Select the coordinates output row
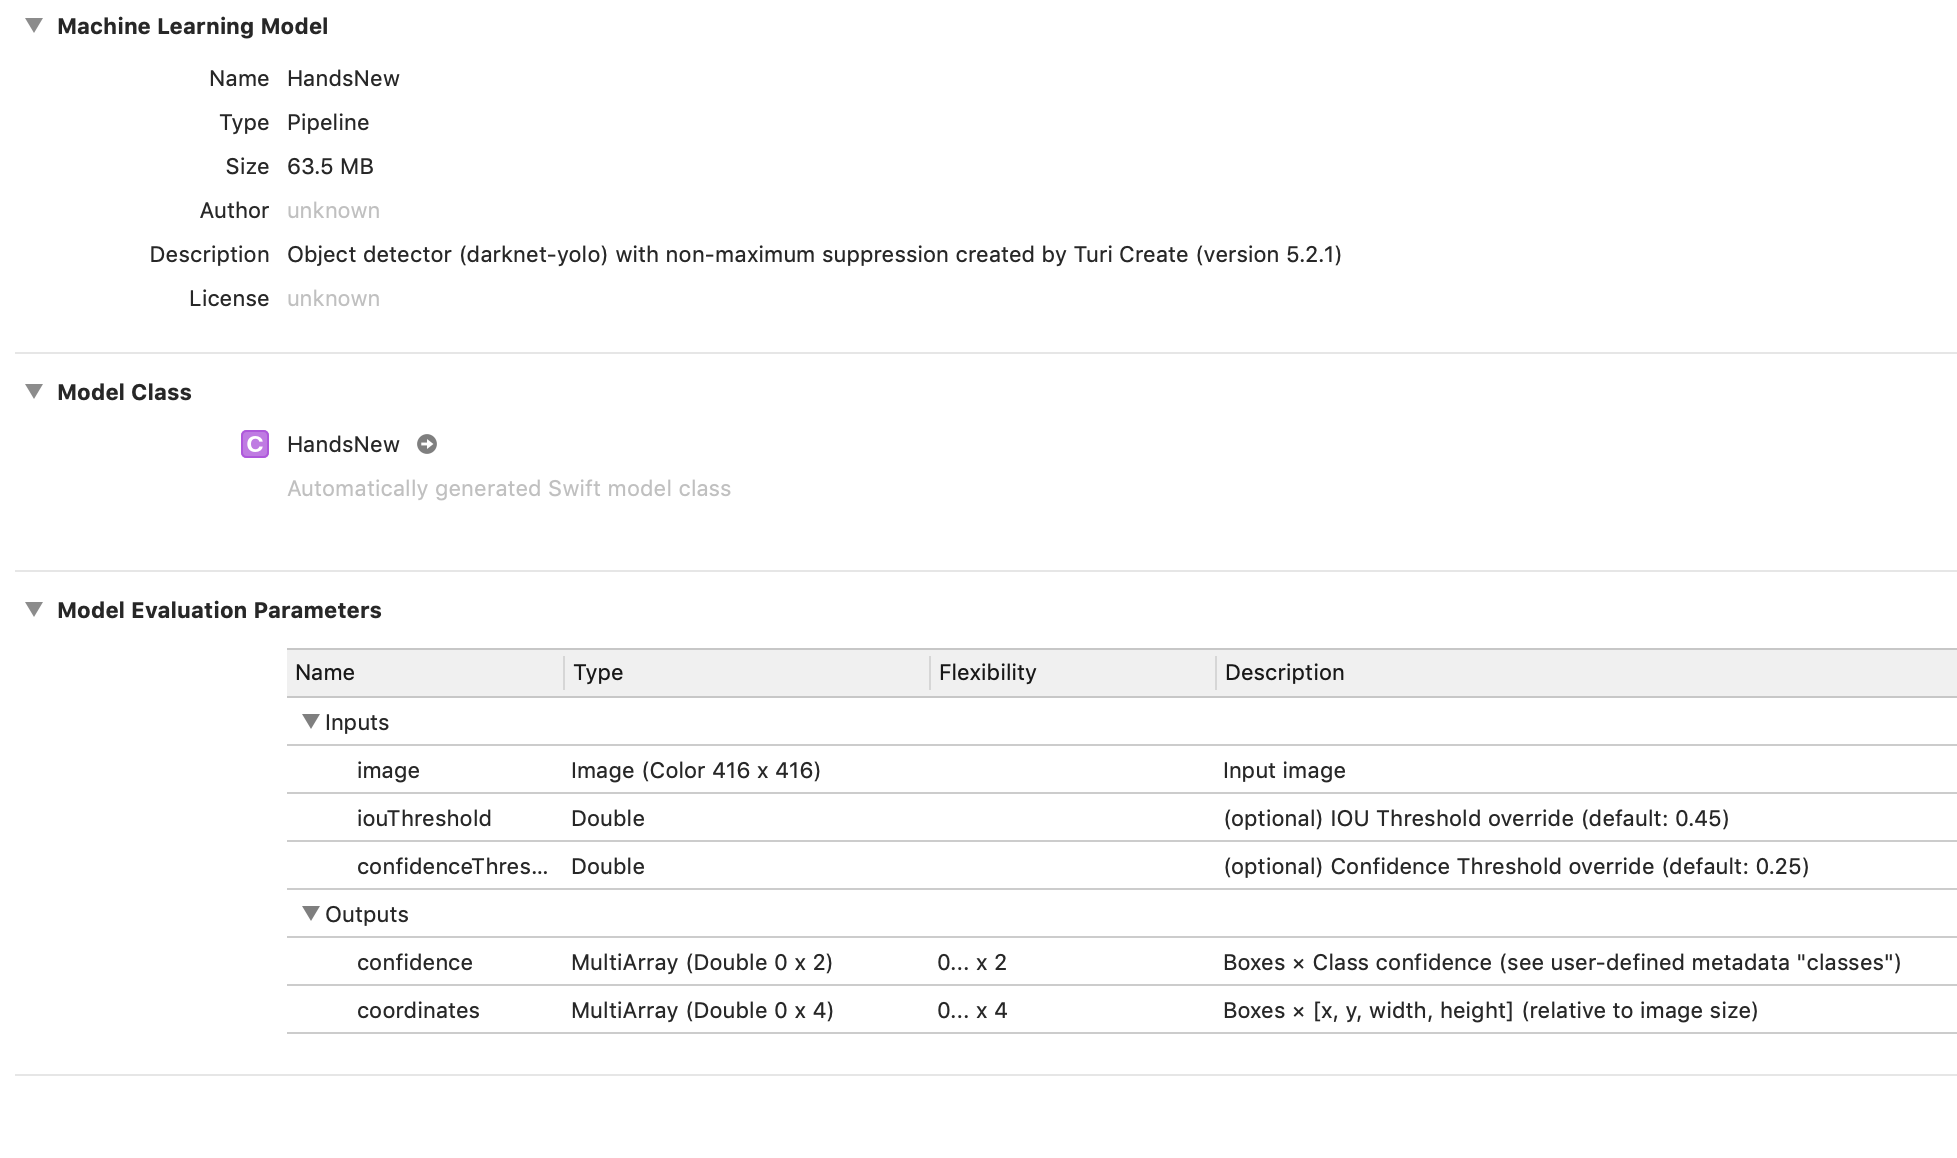The width and height of the screenshot is (1957, 1158). tap(418, 1010)
